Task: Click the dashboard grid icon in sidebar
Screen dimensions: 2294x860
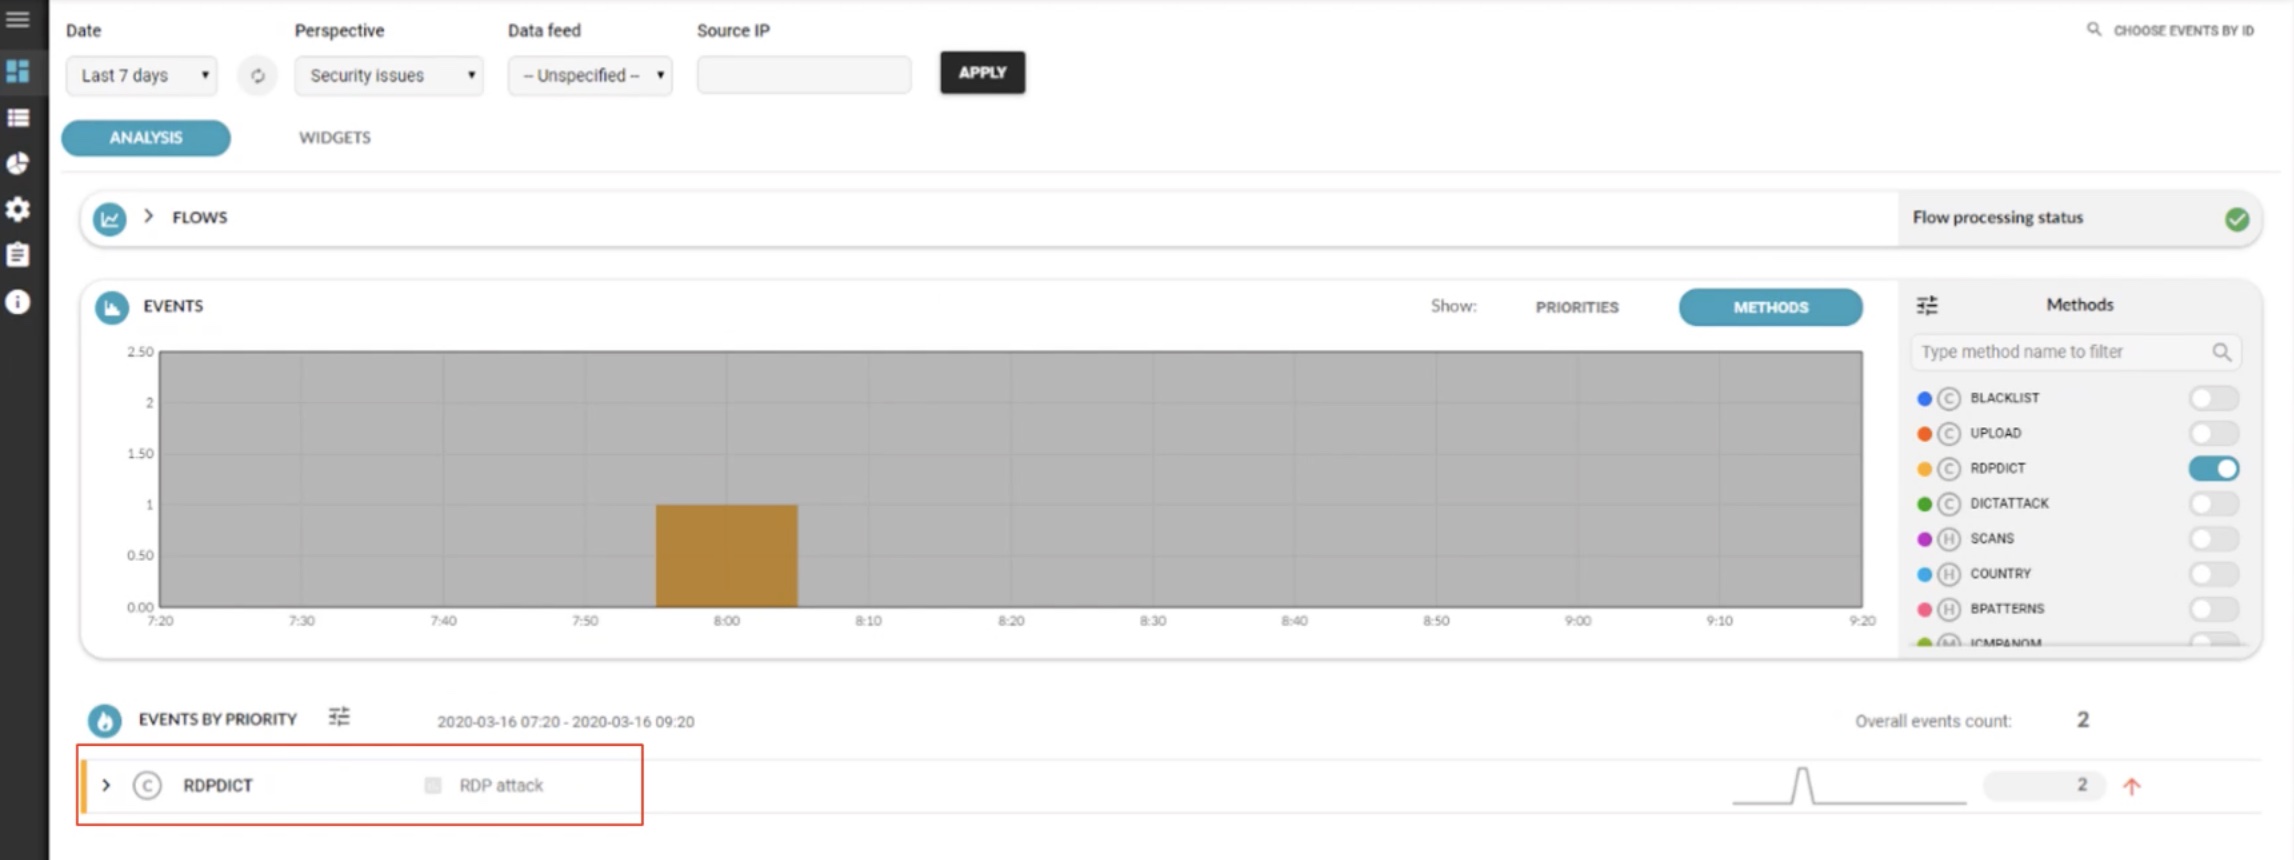Action: 18,71
